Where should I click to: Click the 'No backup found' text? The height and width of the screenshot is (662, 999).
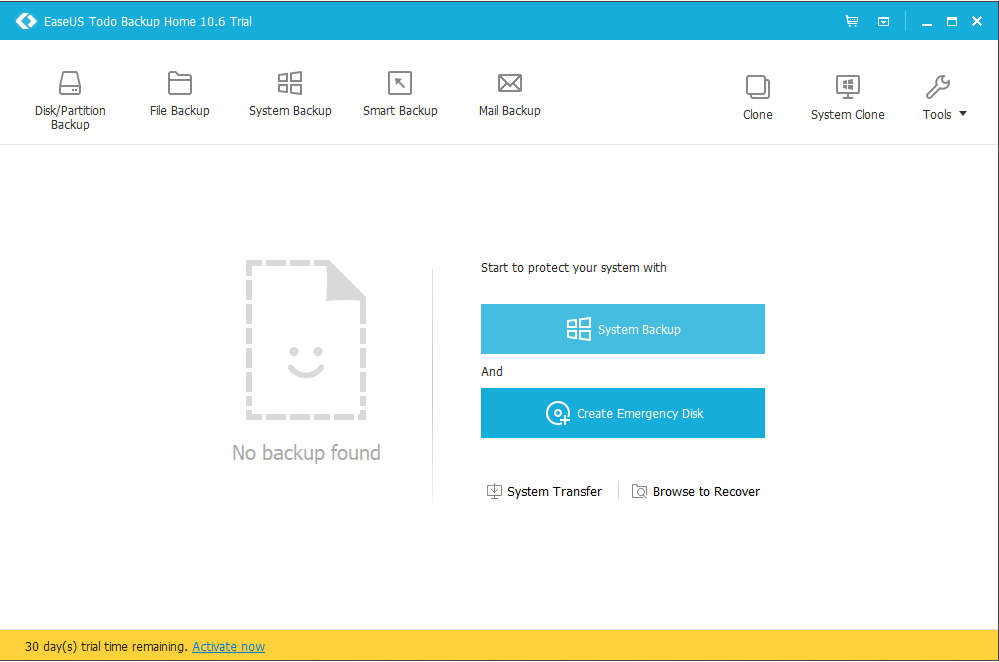(x=306, y=452)
